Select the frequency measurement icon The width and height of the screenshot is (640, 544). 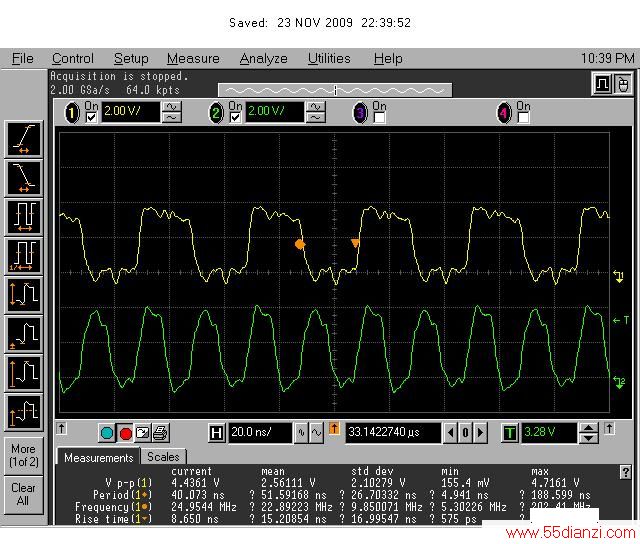[24, 256]
